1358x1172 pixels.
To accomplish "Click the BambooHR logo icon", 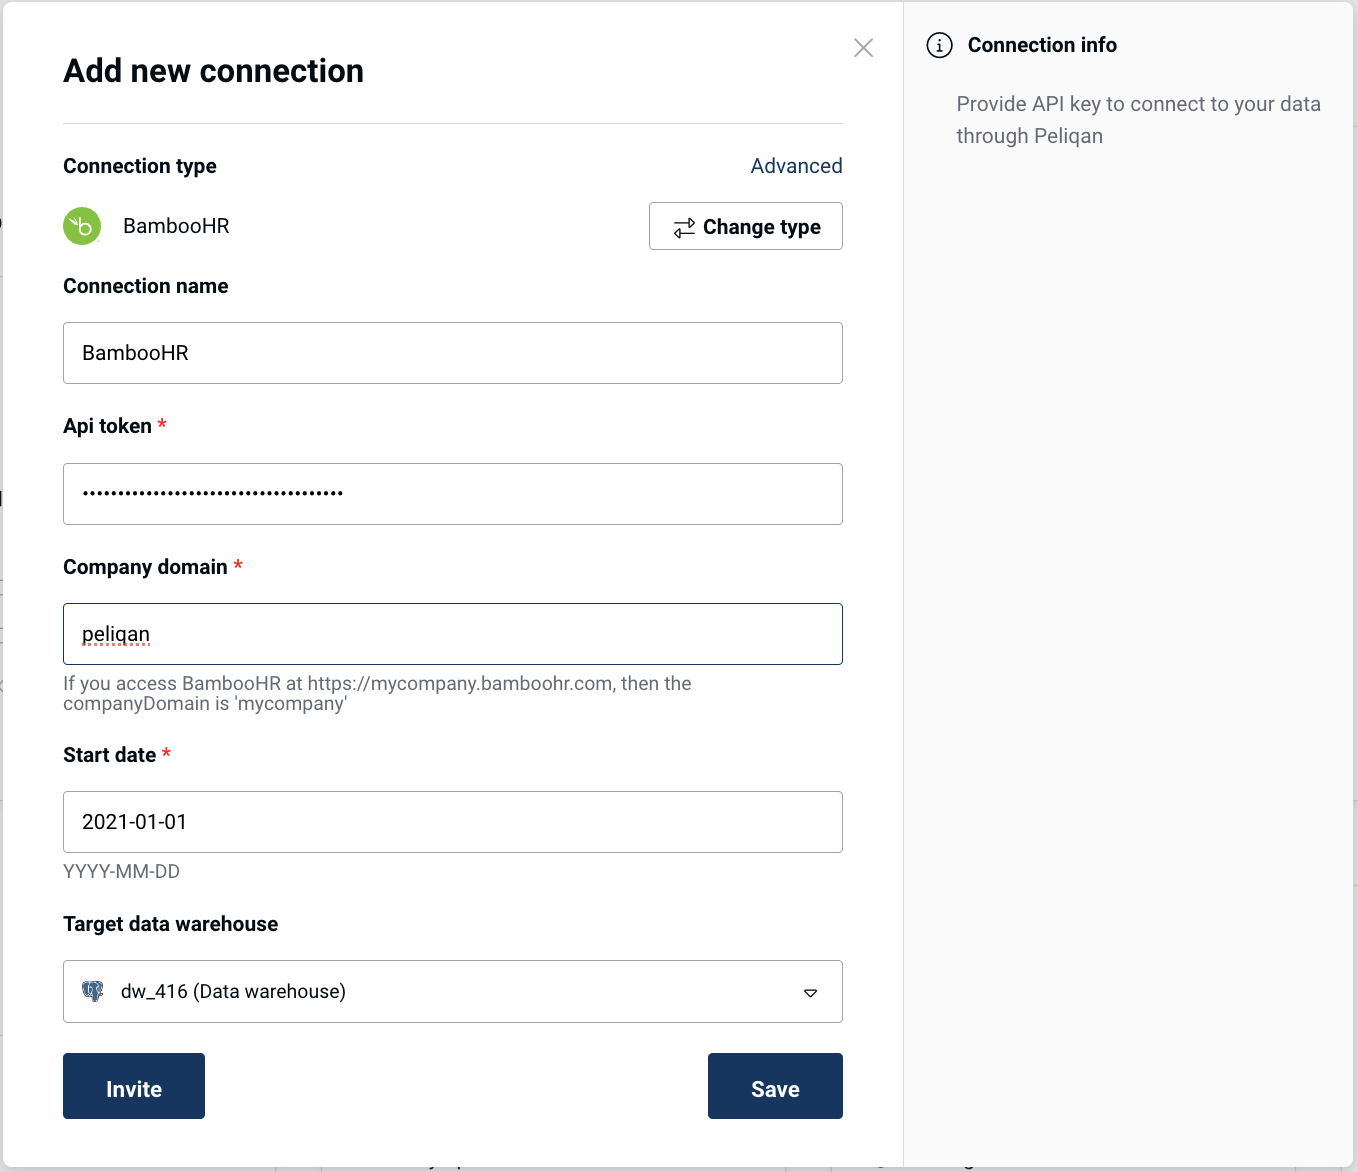I will click(82, 226).
